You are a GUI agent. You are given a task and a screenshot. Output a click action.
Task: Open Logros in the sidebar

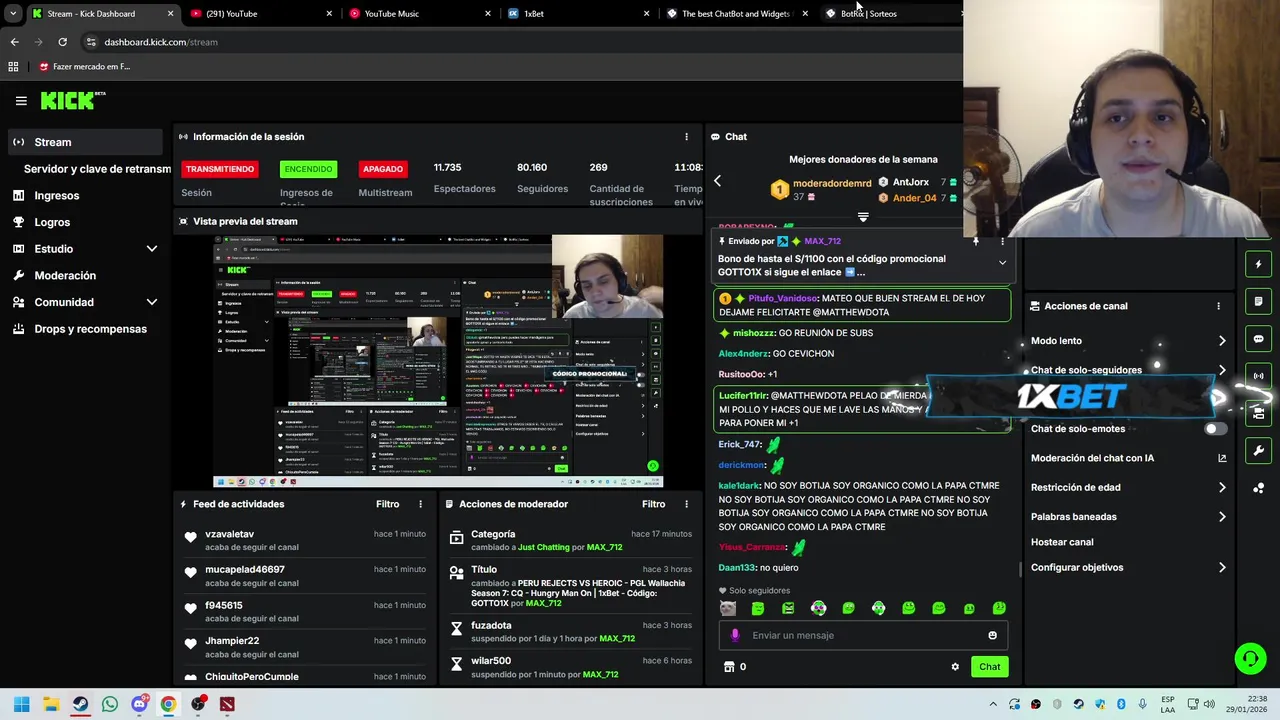[52, 223]
